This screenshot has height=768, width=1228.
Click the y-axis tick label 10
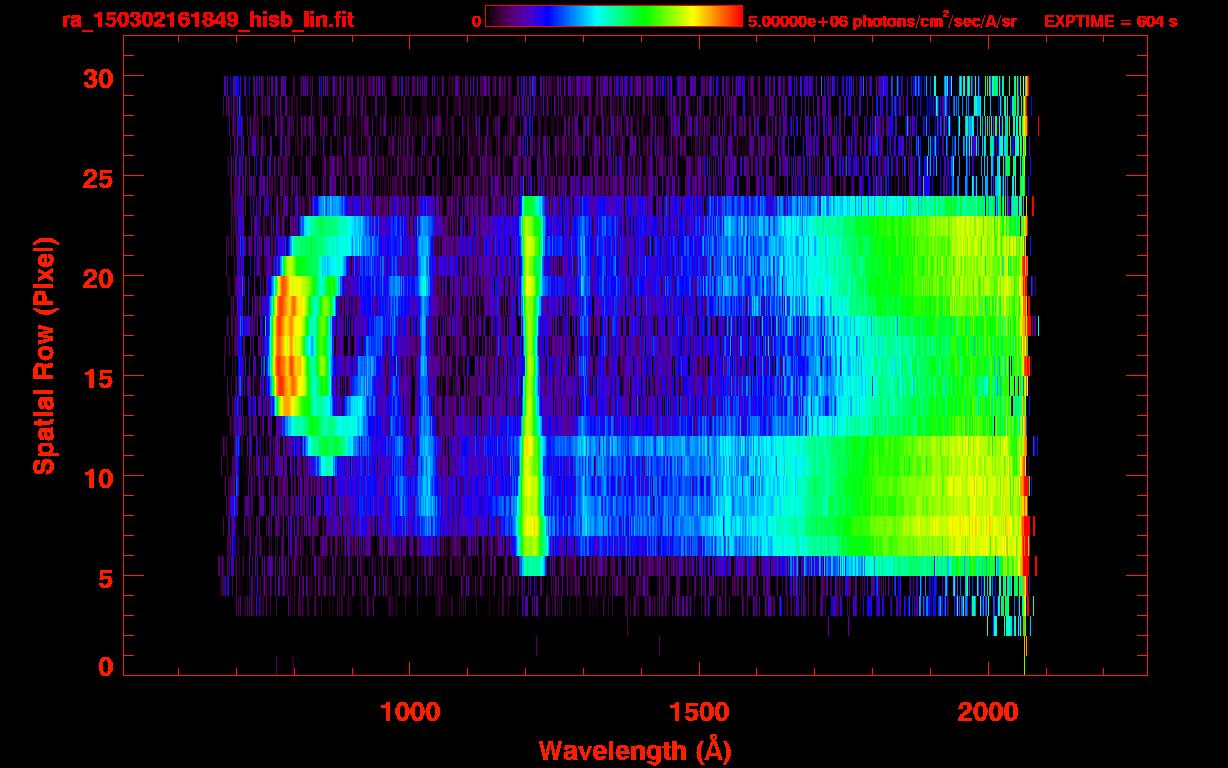97,477
